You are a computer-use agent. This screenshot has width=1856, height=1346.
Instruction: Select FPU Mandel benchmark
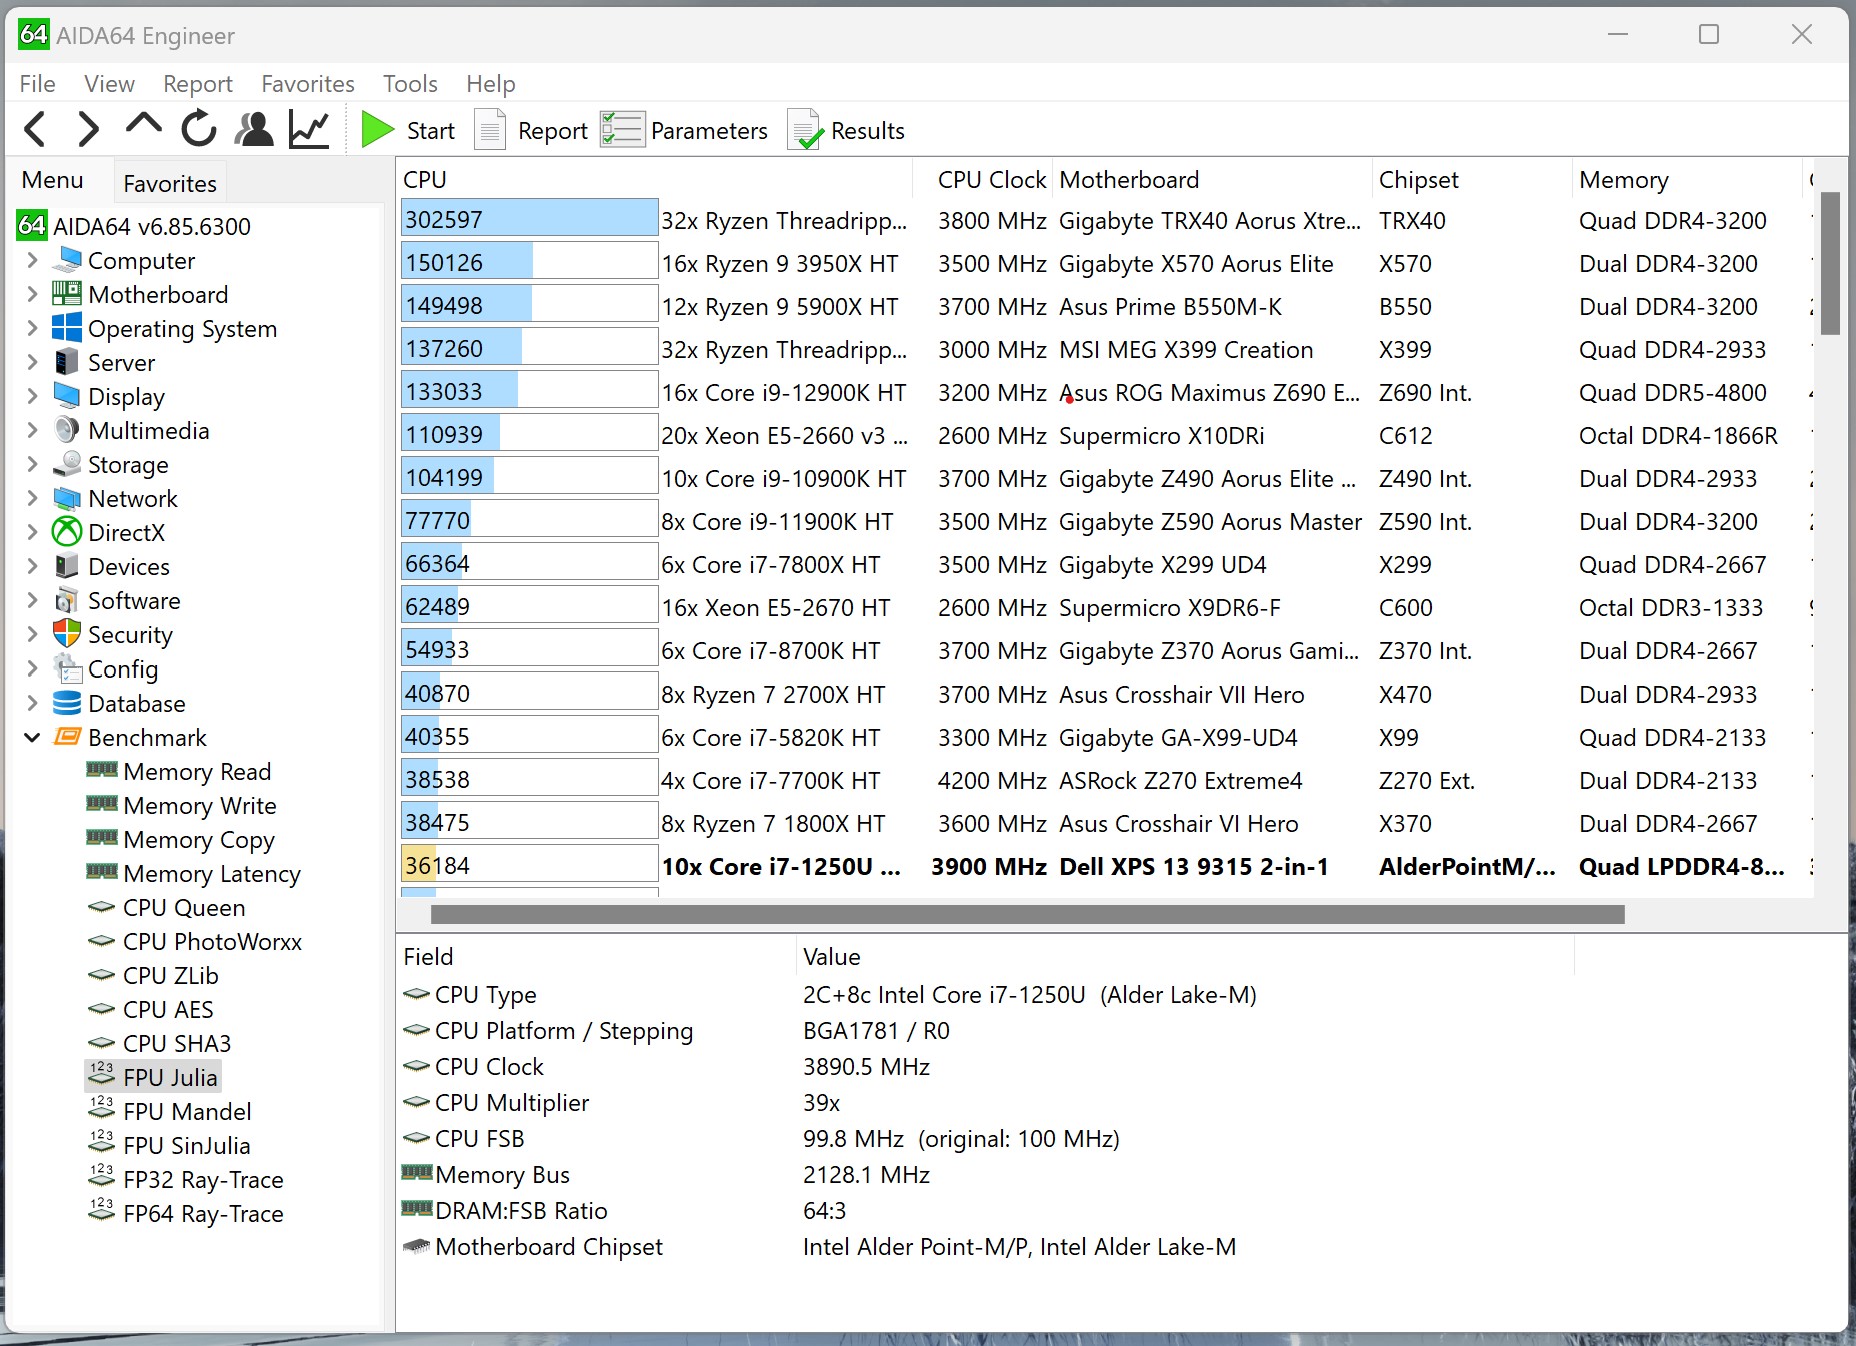[x=187, y=1111]
